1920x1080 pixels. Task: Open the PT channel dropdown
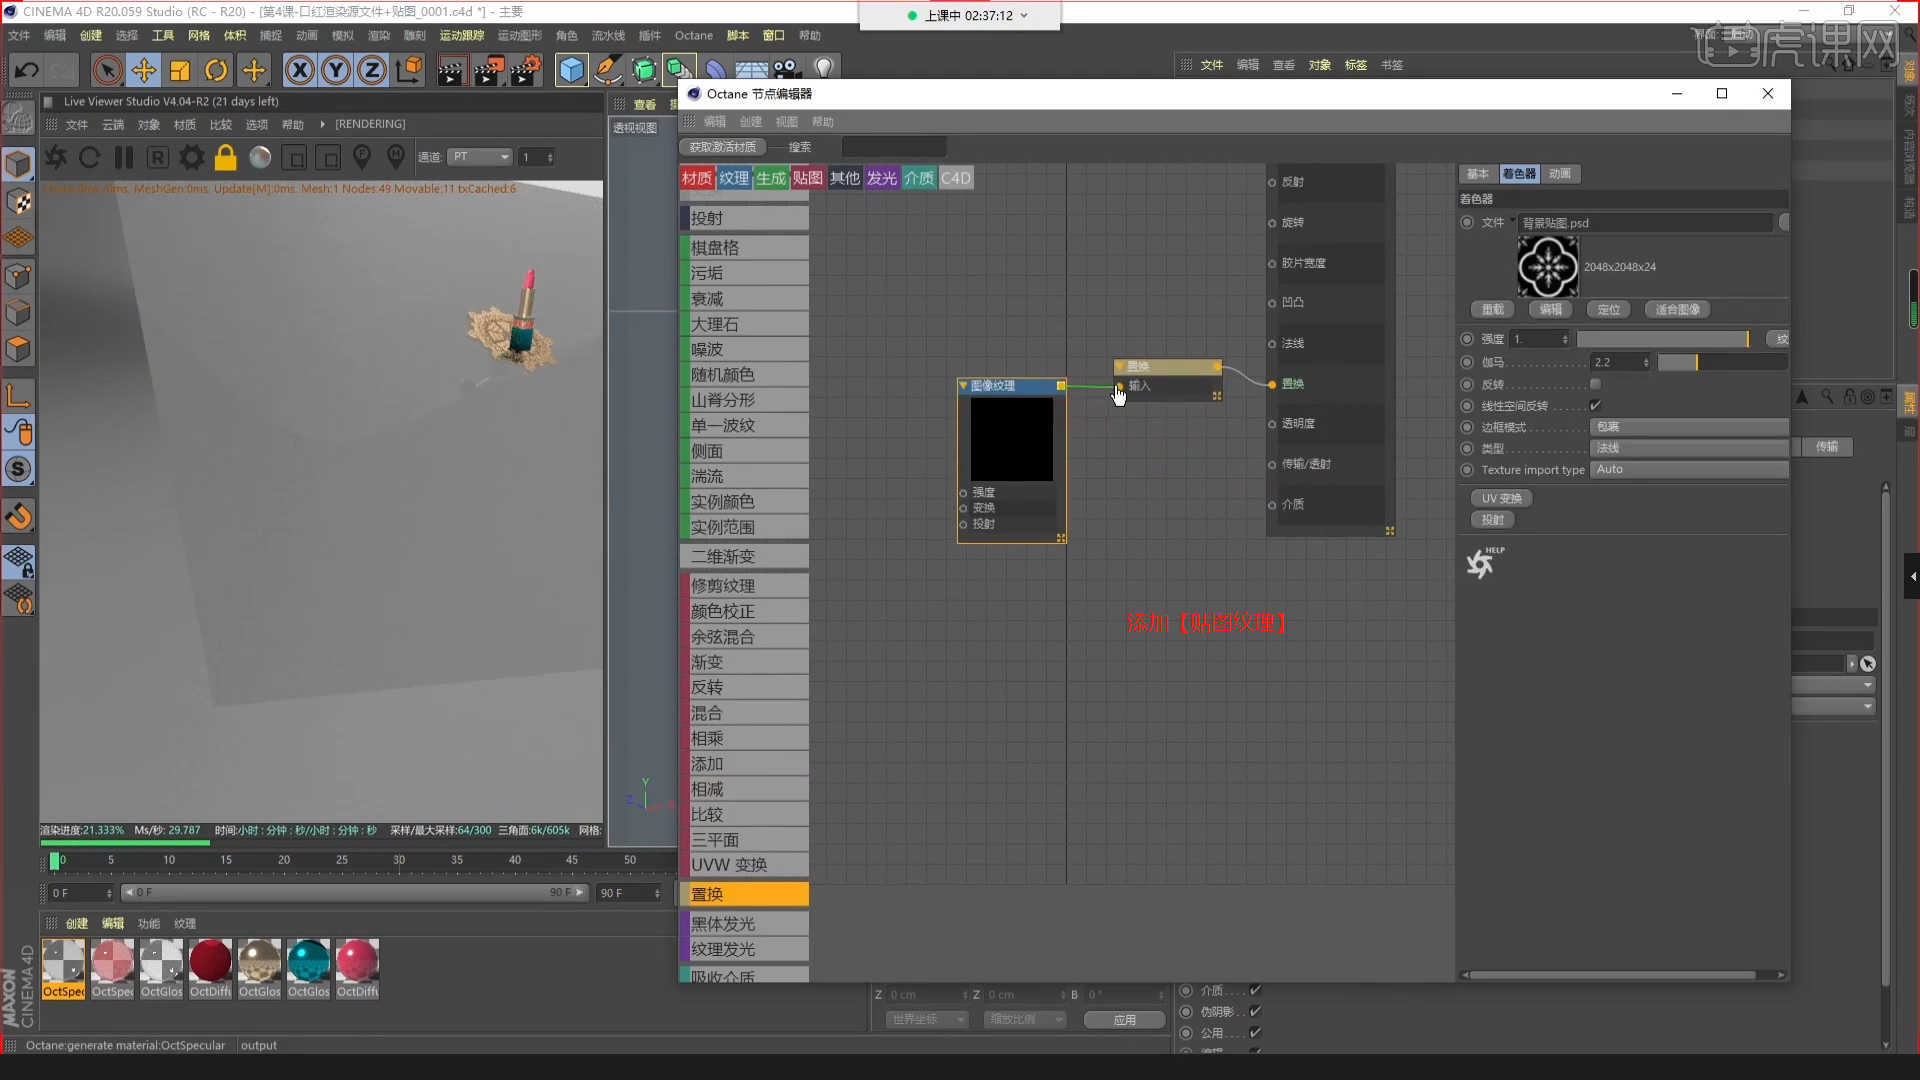(480, 157)
